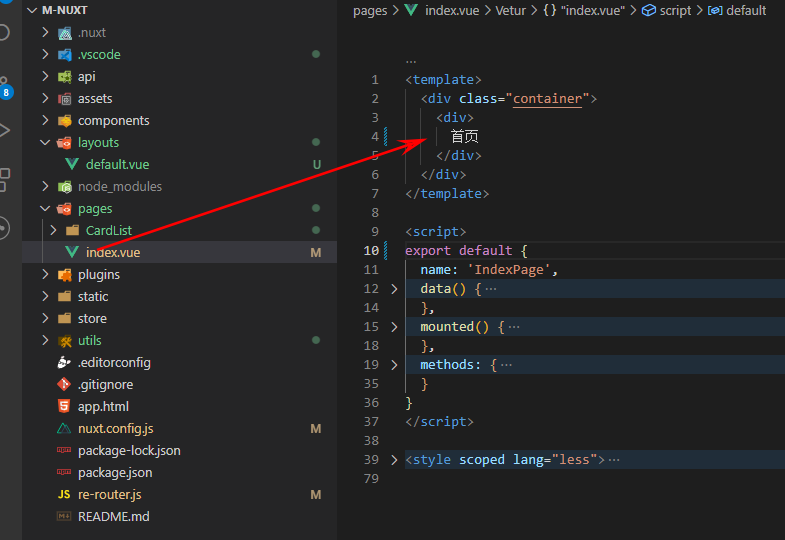The width and height of the screenshot is (785, 540).
Task: Collapse the layouts folder chevron
Action: click(x=46, y=142)
